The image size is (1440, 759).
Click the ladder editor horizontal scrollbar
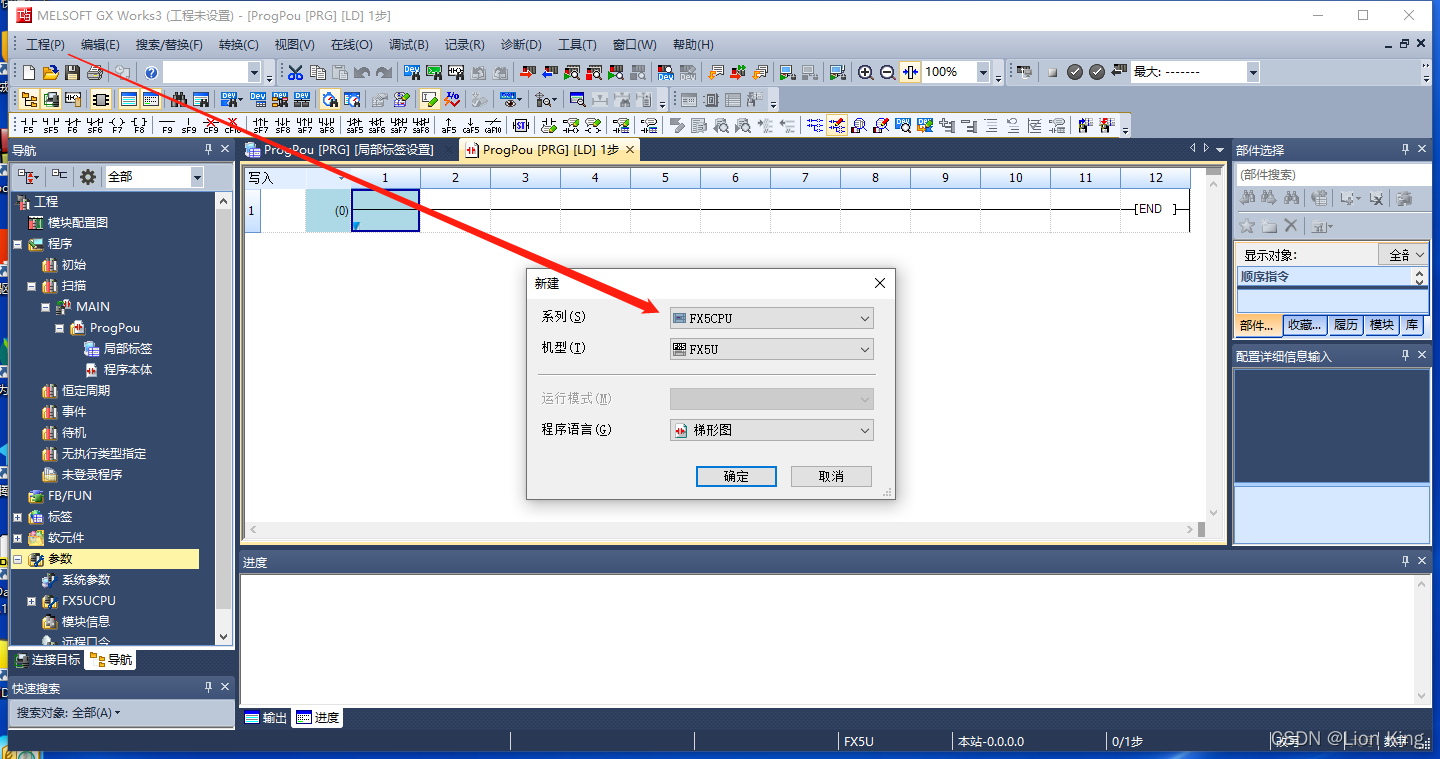[722, 529]
